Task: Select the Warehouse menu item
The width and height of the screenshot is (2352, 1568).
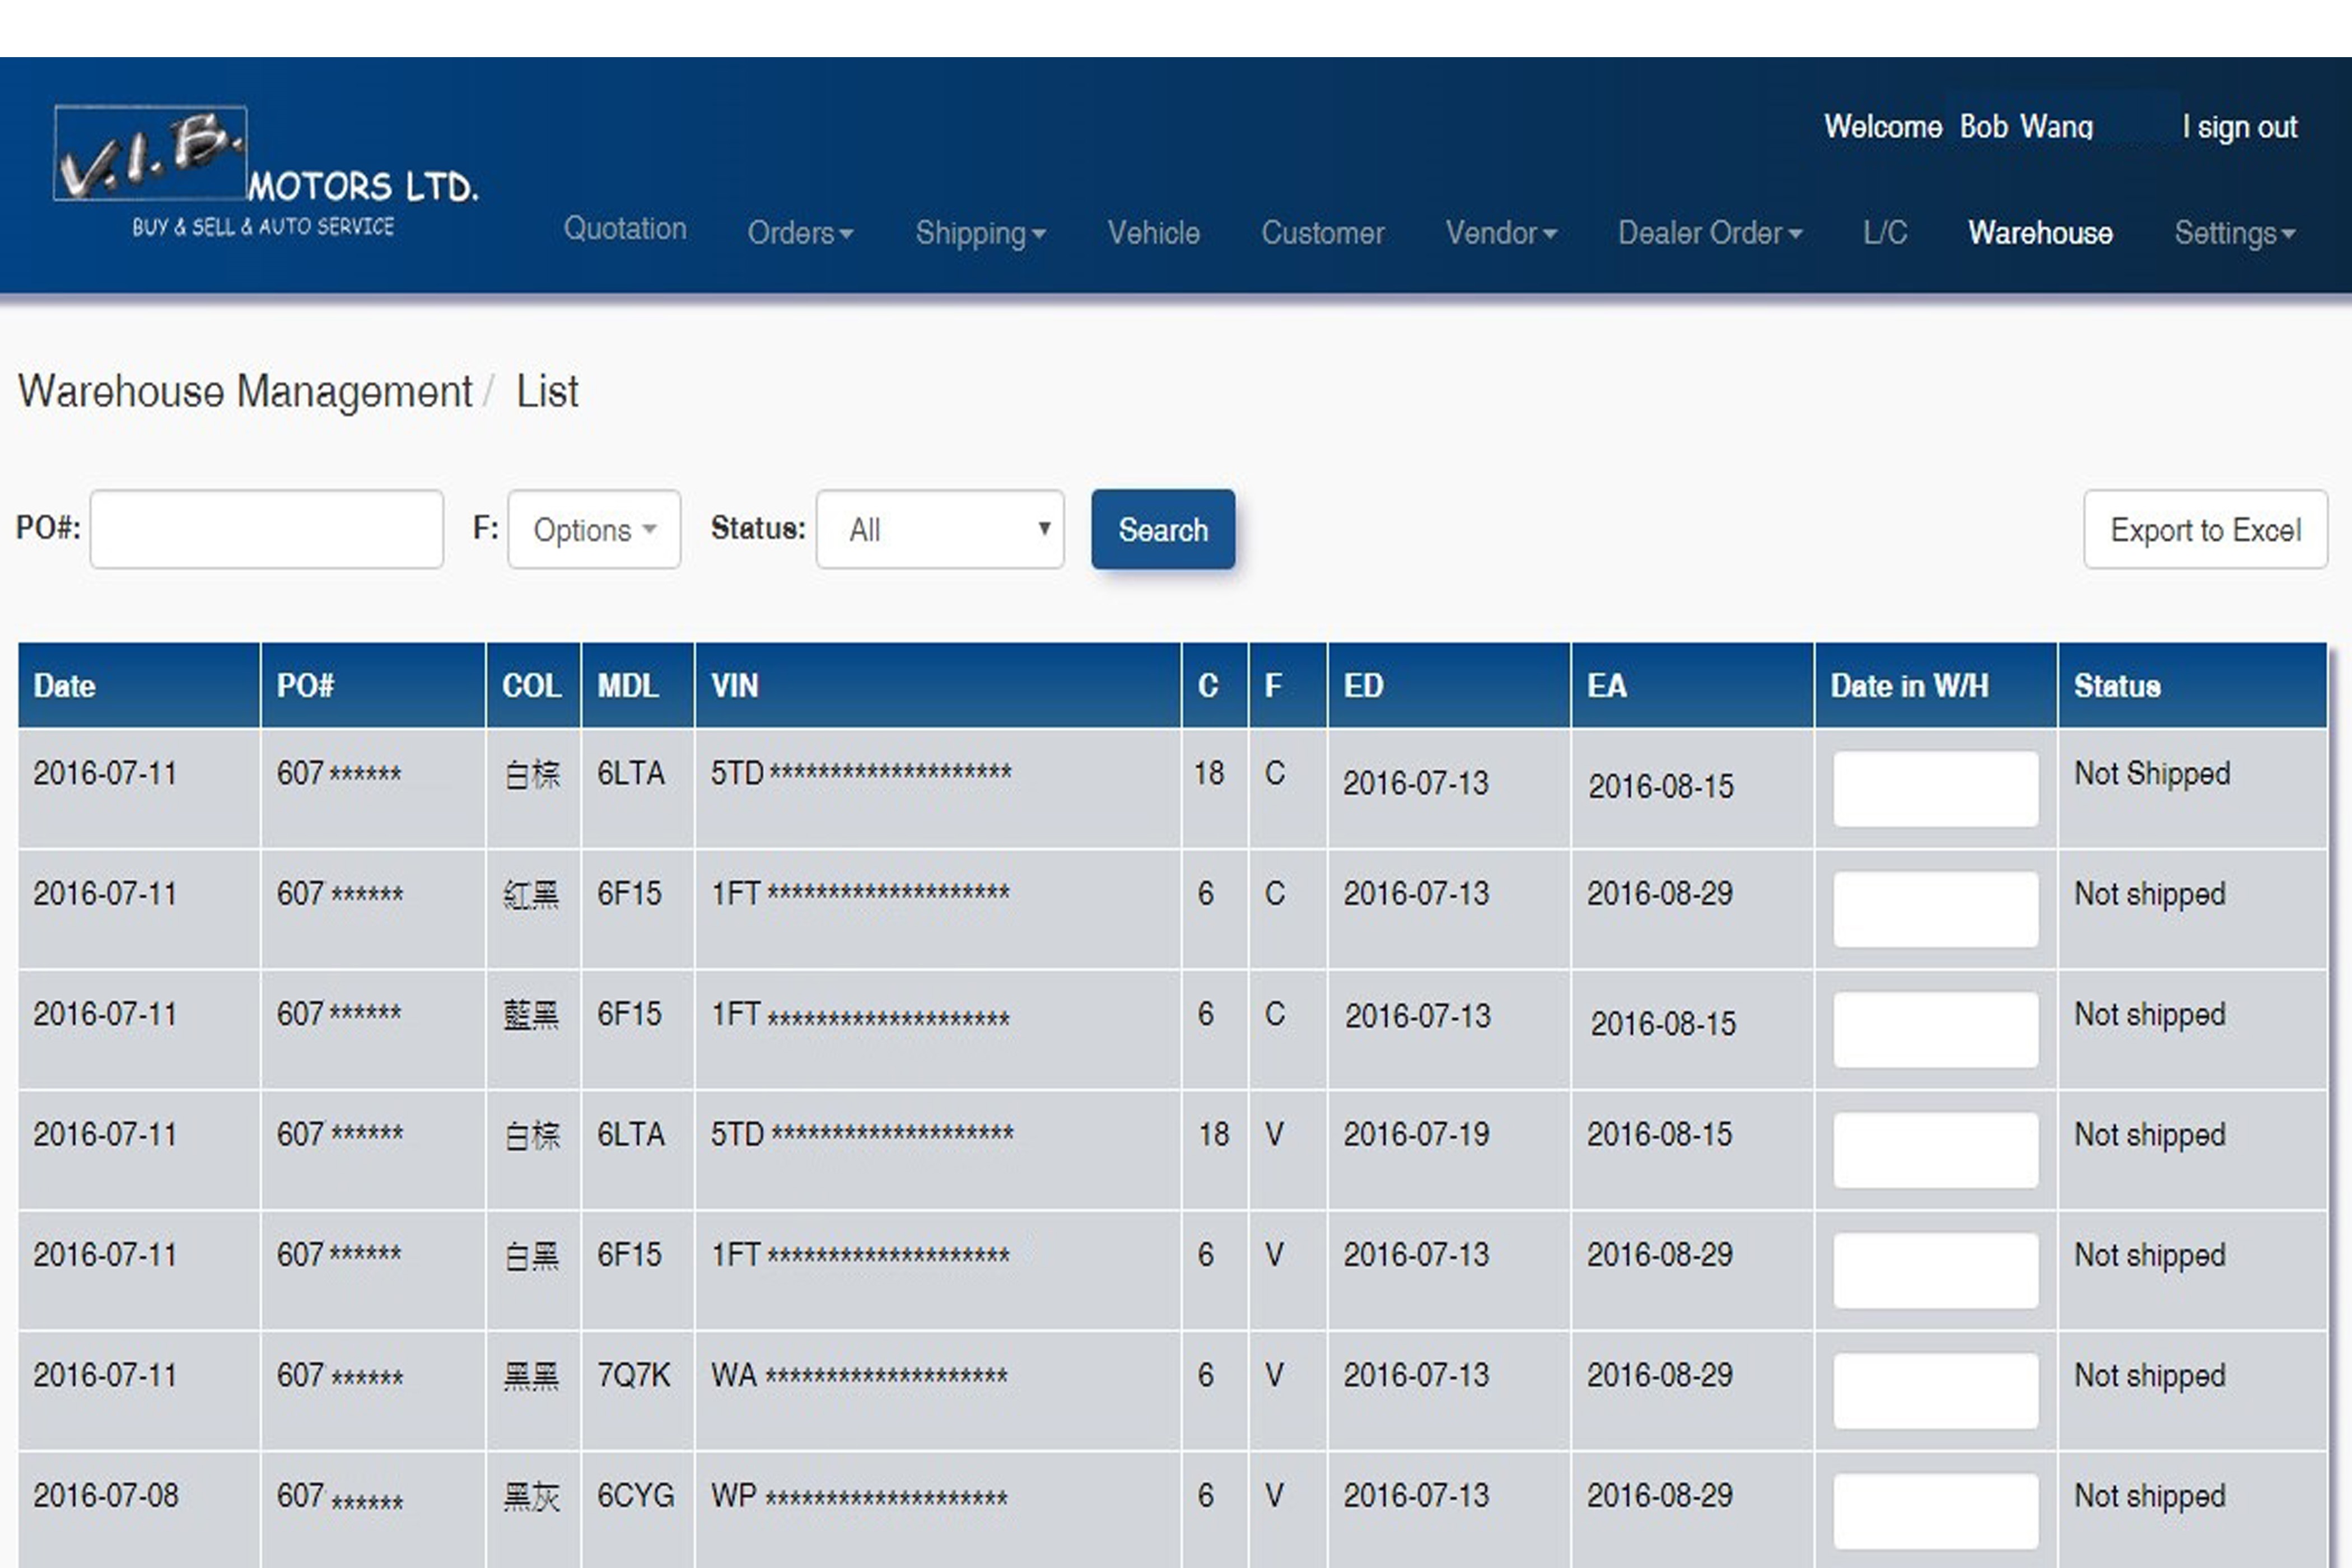Action: (x=2040, y=233)
